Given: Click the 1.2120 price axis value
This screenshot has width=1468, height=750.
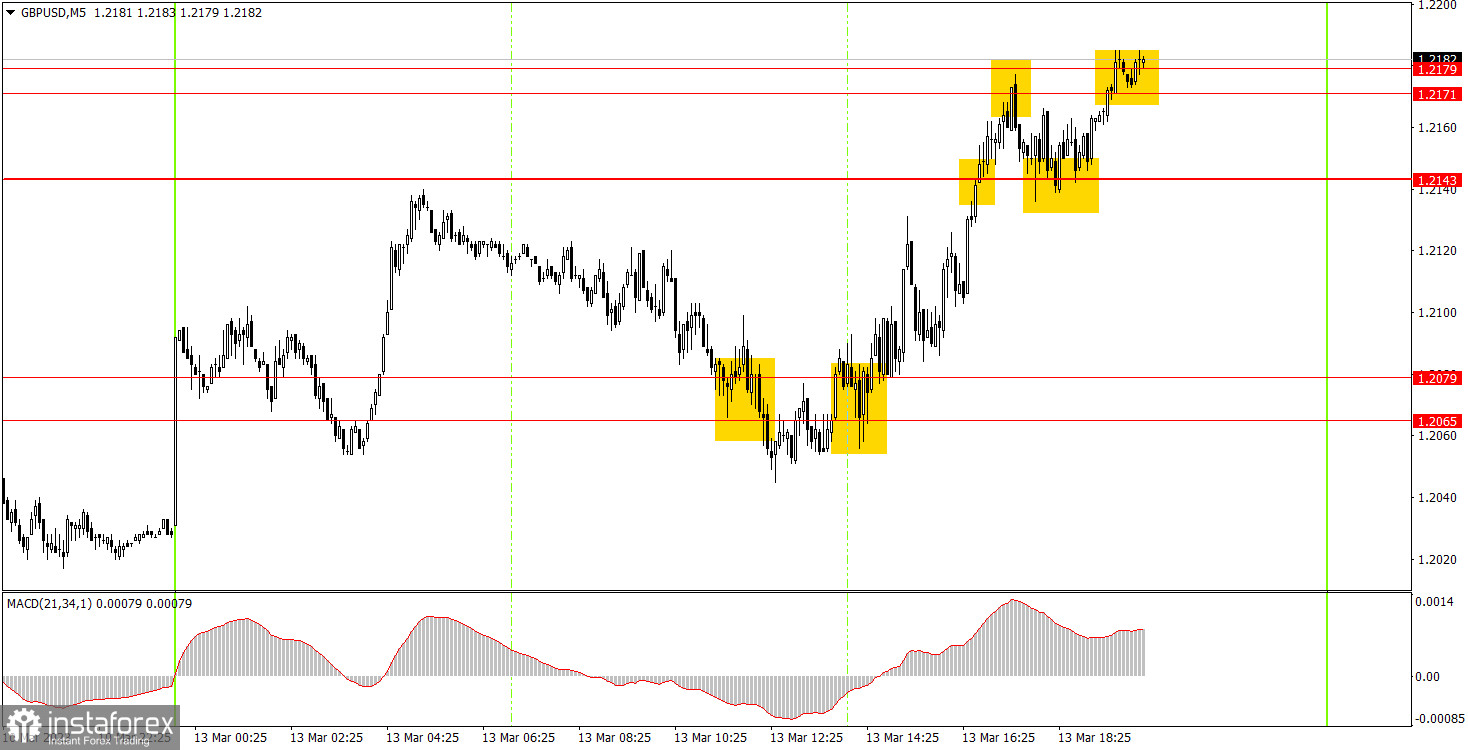Looking at the screenshot, I should coord(1439,251).
